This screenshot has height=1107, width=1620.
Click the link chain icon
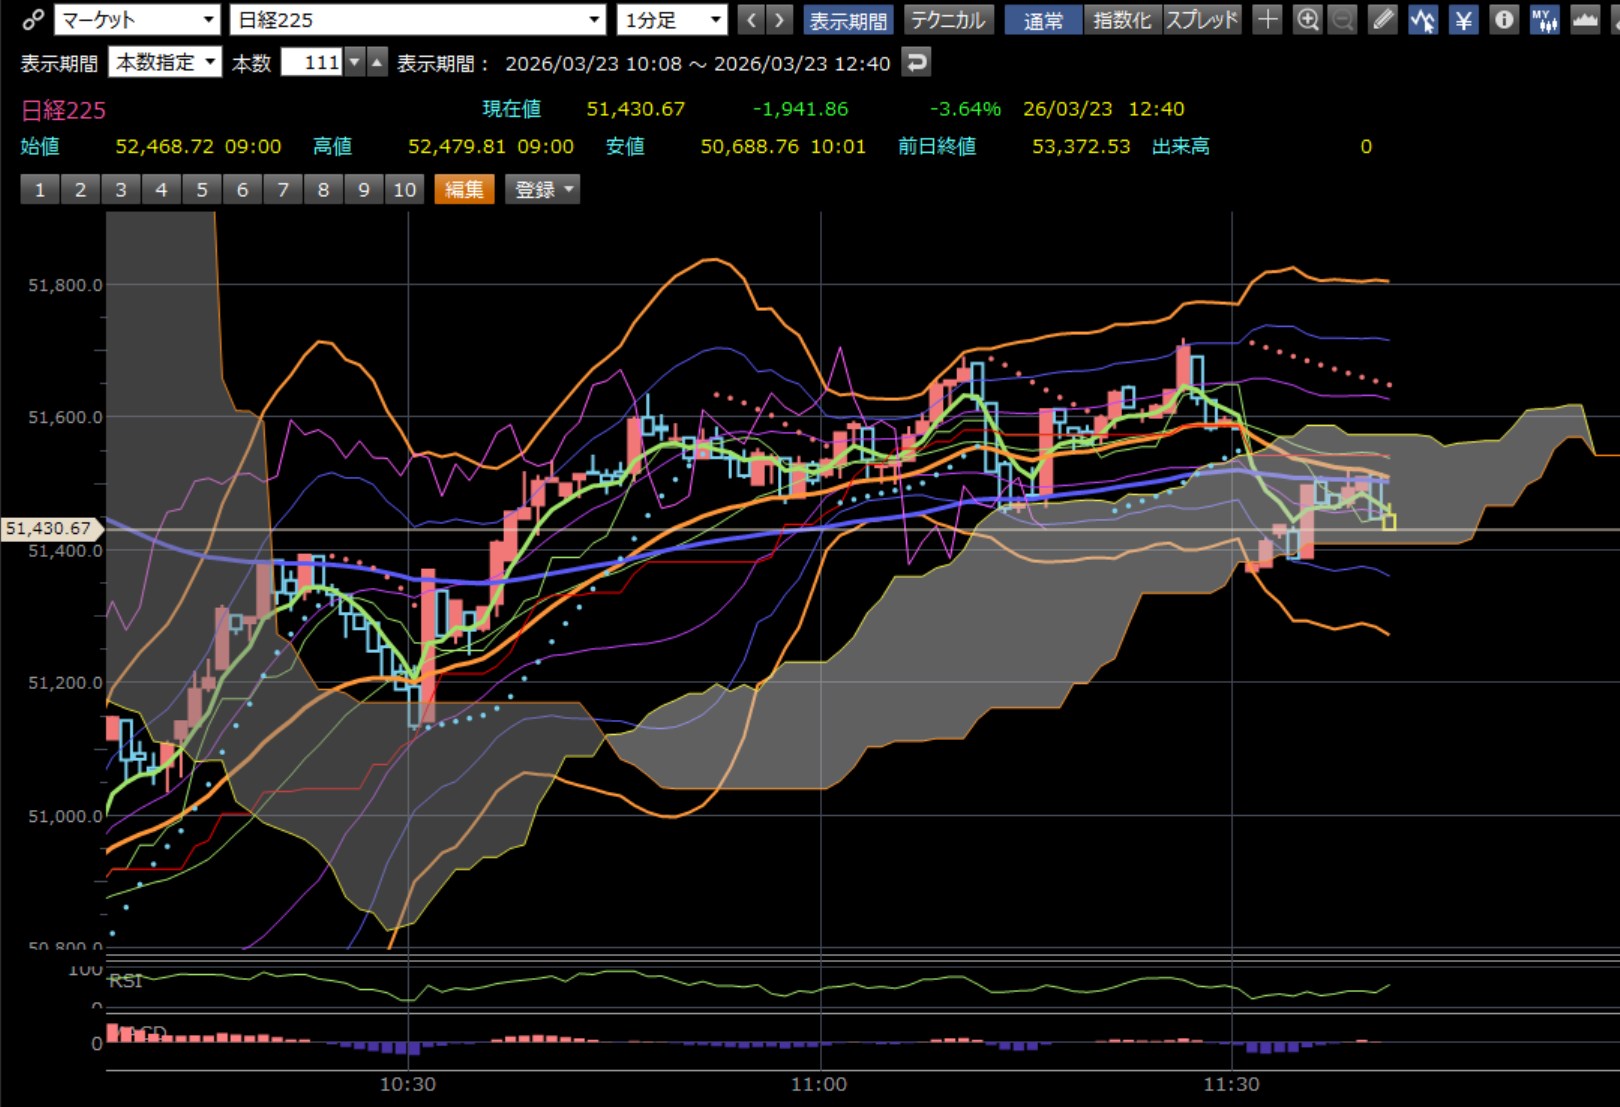(x=32, y=20)
